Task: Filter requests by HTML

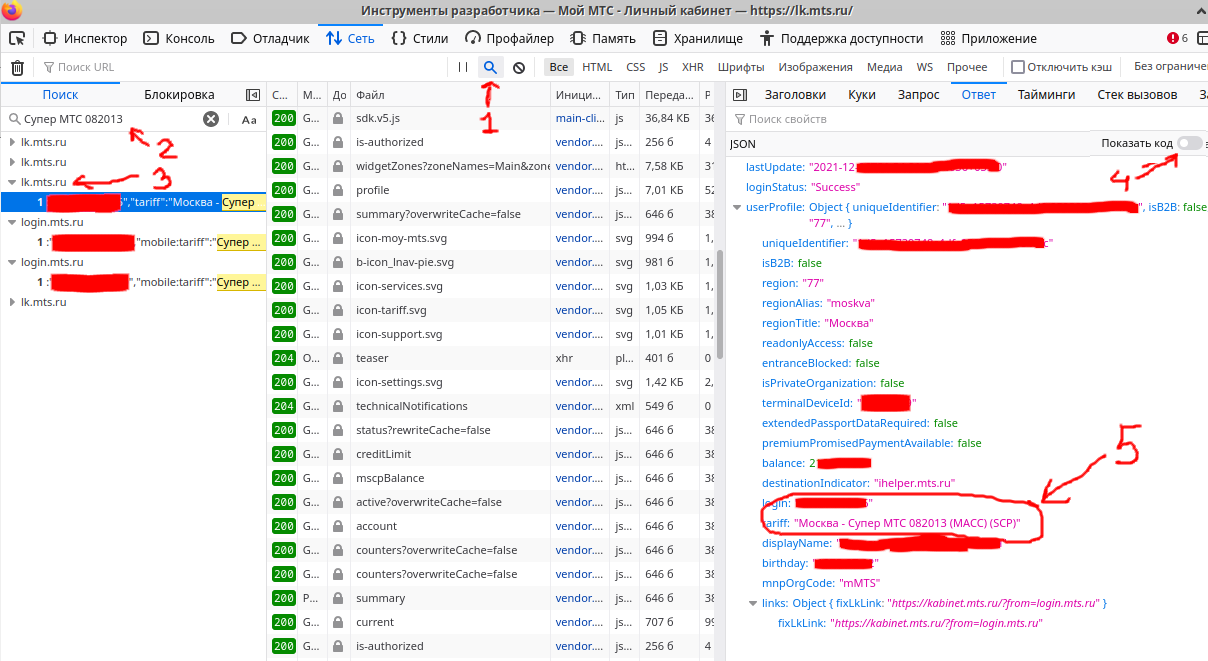Action: coord(597,67)
